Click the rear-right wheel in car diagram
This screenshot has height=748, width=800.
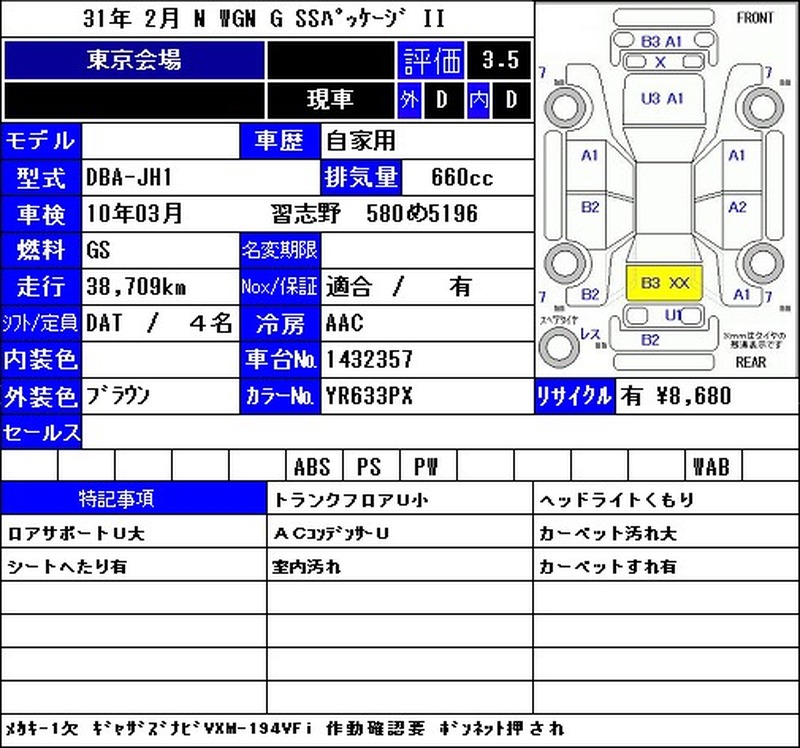[763, 264]
